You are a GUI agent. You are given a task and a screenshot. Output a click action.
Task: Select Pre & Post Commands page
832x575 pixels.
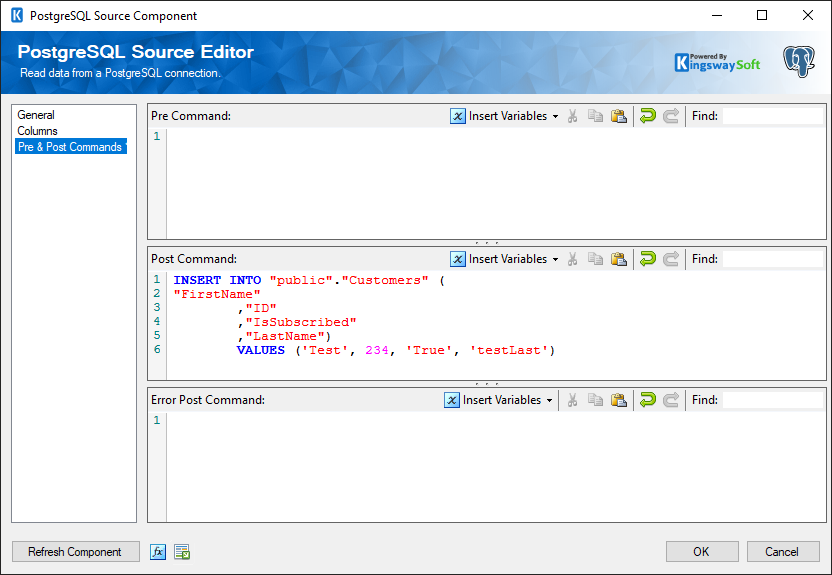71,147
